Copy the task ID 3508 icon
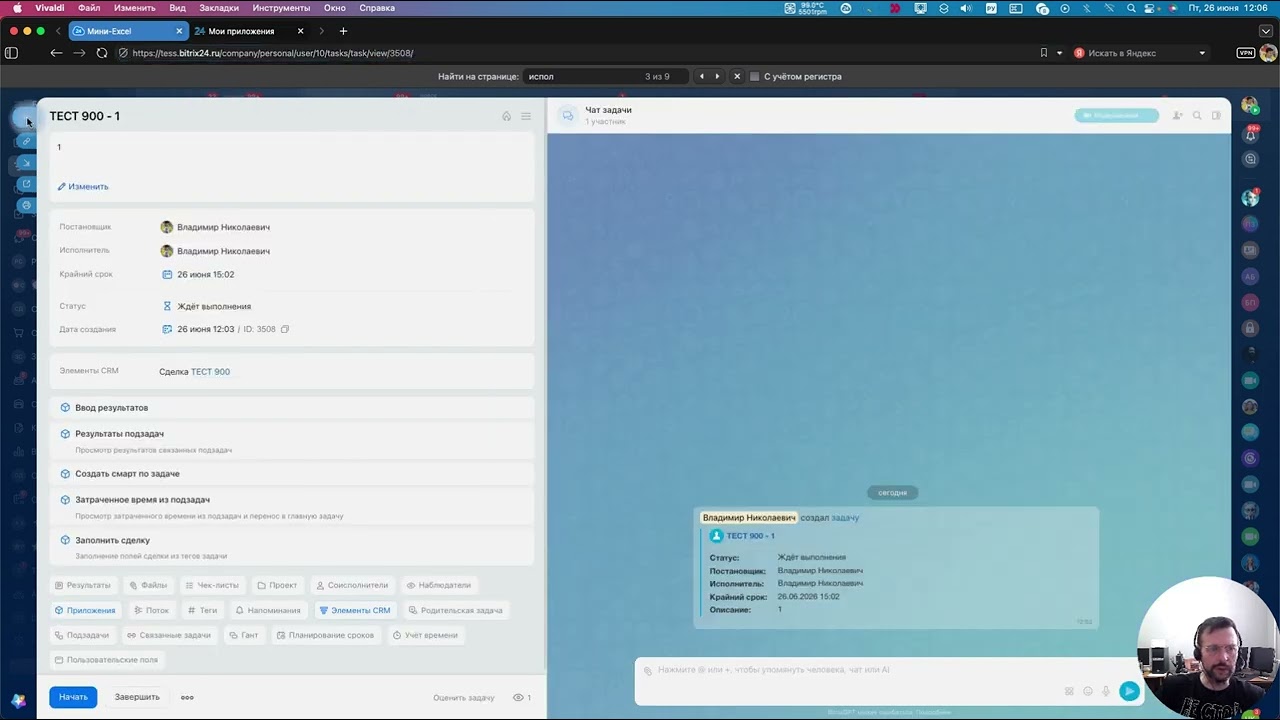 [x=285, y=329]
